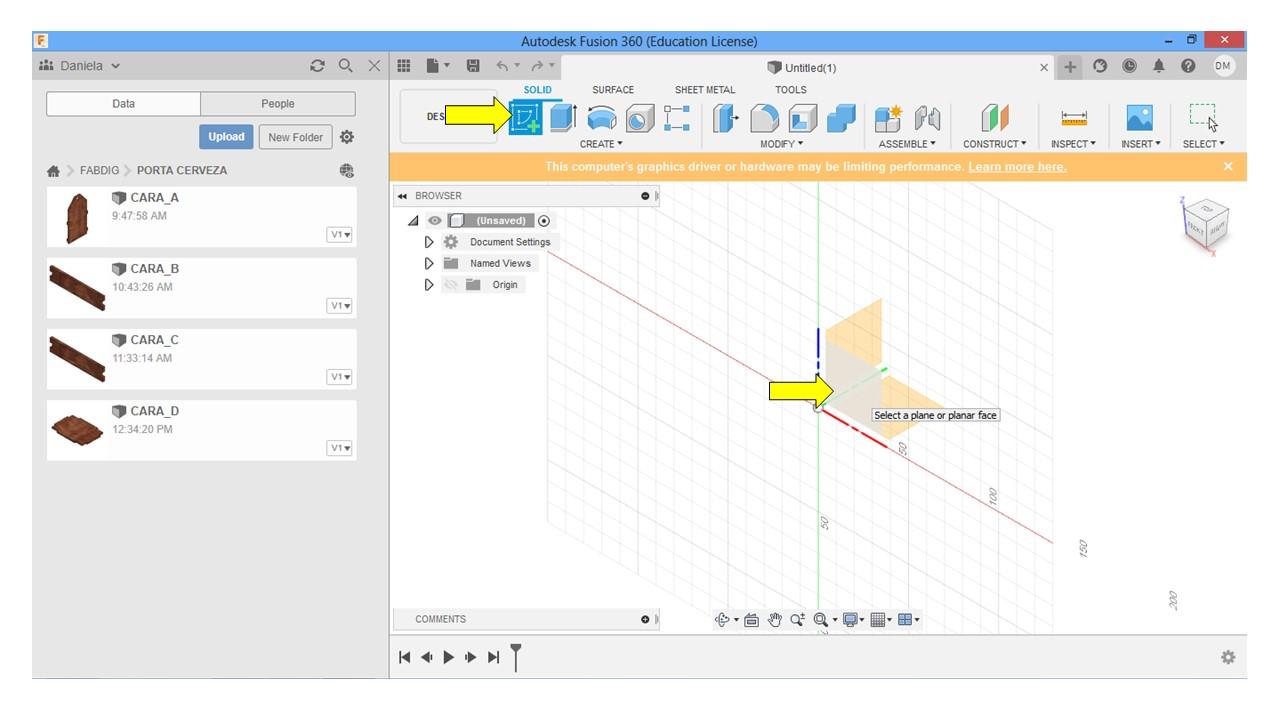Image resolution: width=1280 pixels, height=720 pixels.
Task: Collapse the Unsaved root component
Action: coord(414,221)
